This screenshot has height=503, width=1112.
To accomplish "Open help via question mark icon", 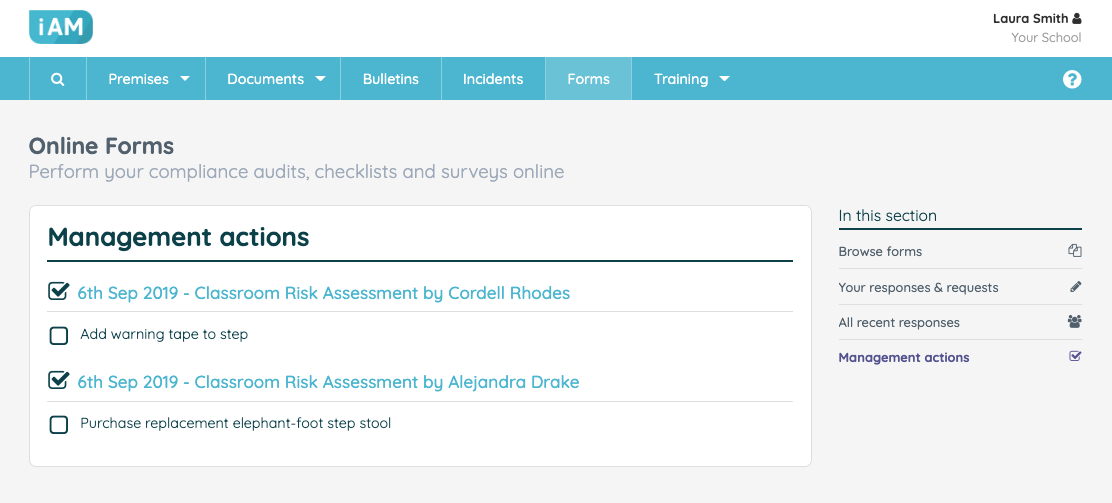I will coord(1072,79).
